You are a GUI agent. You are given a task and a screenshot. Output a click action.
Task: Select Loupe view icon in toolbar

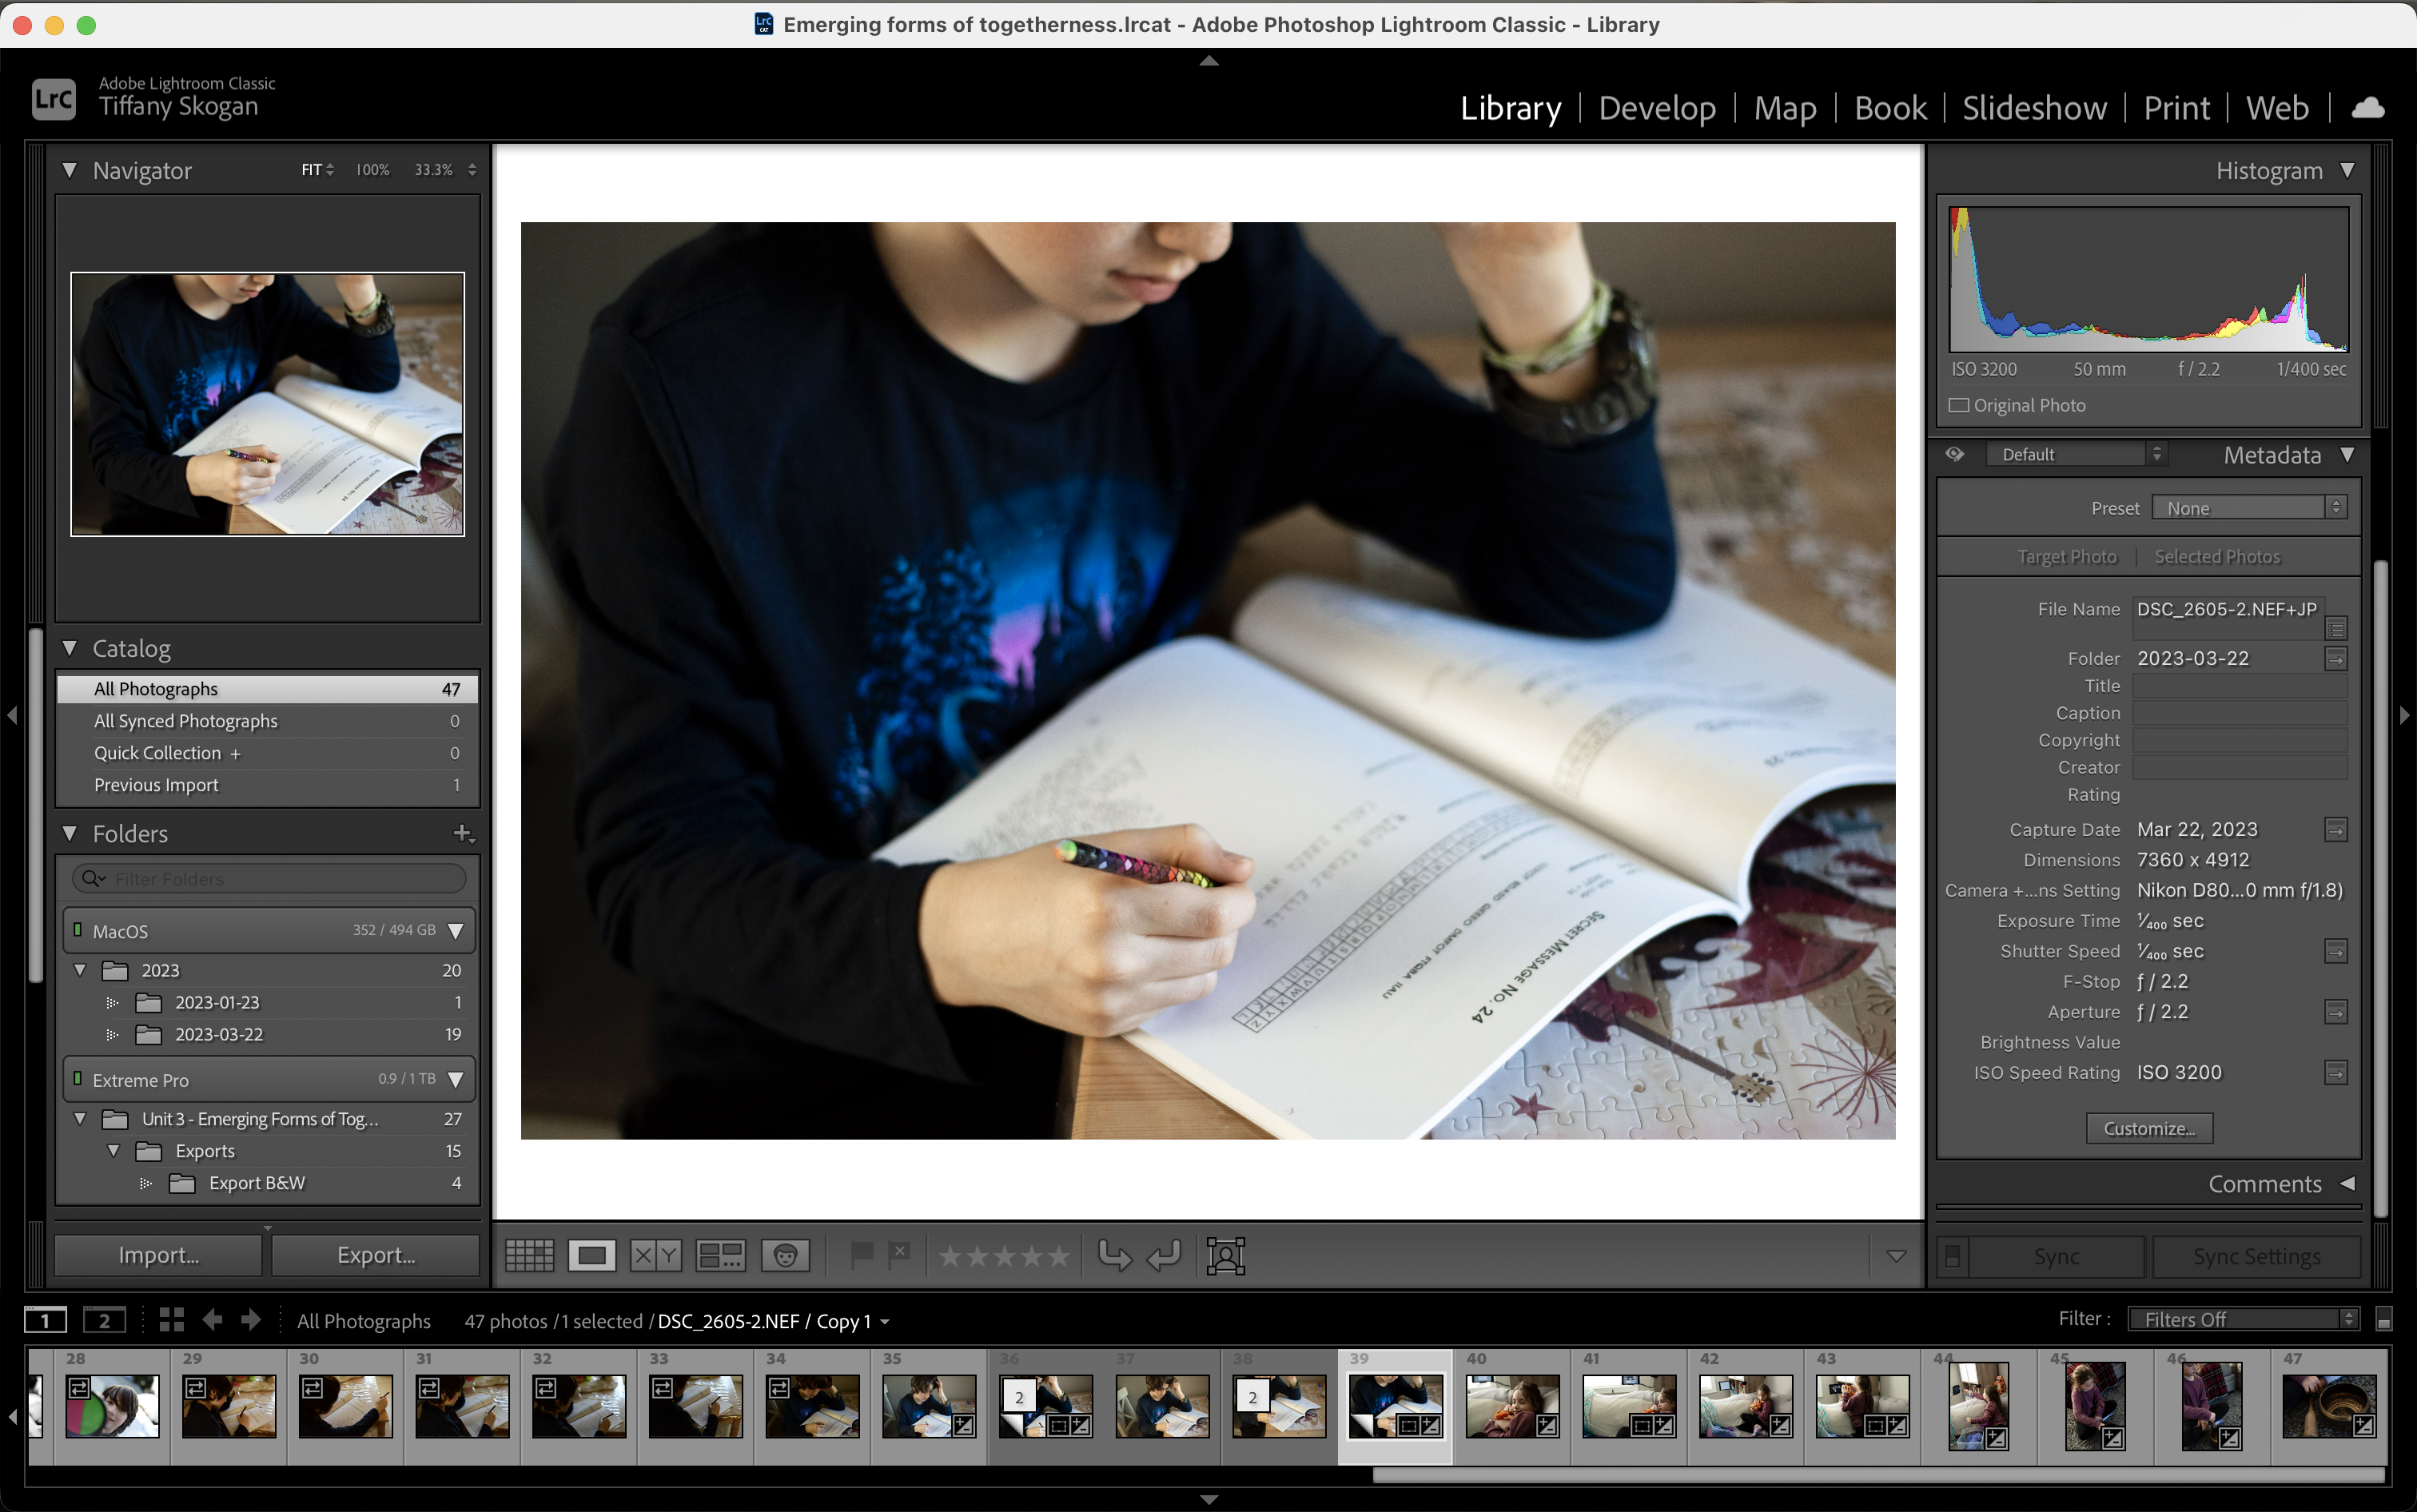592,1255
